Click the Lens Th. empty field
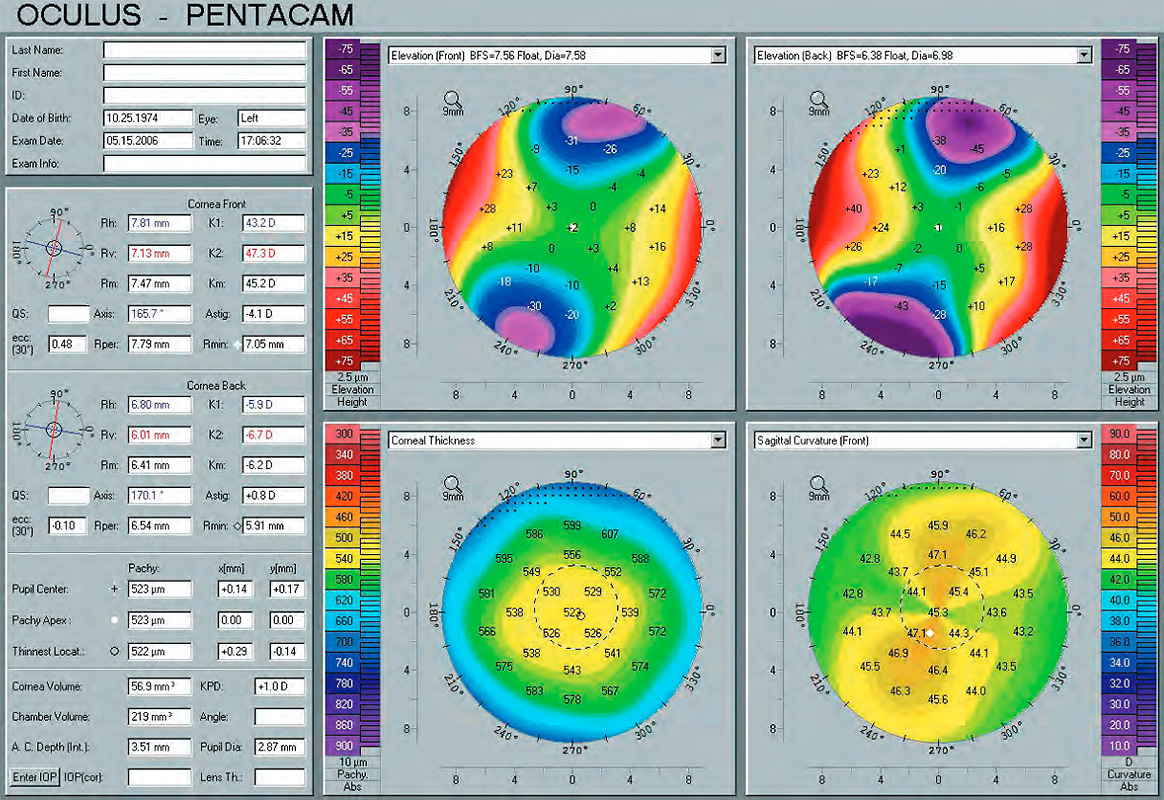1164x800 pixels. click(x=279, y=777)
